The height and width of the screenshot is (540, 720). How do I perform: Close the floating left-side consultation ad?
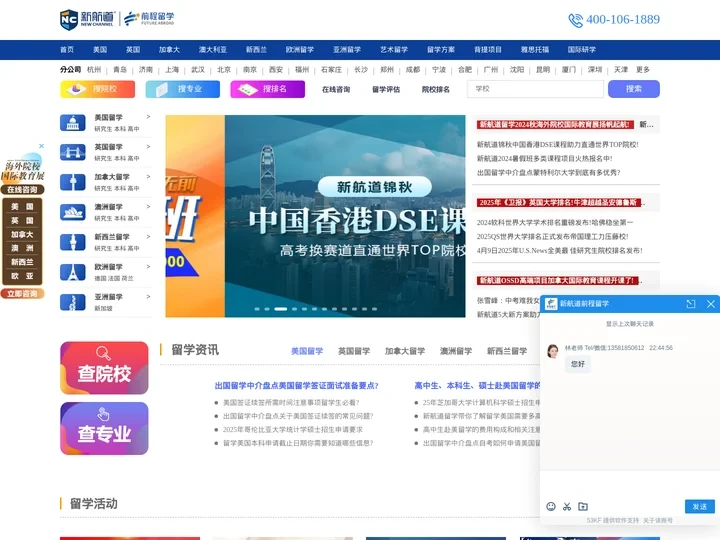click(41, 146)
